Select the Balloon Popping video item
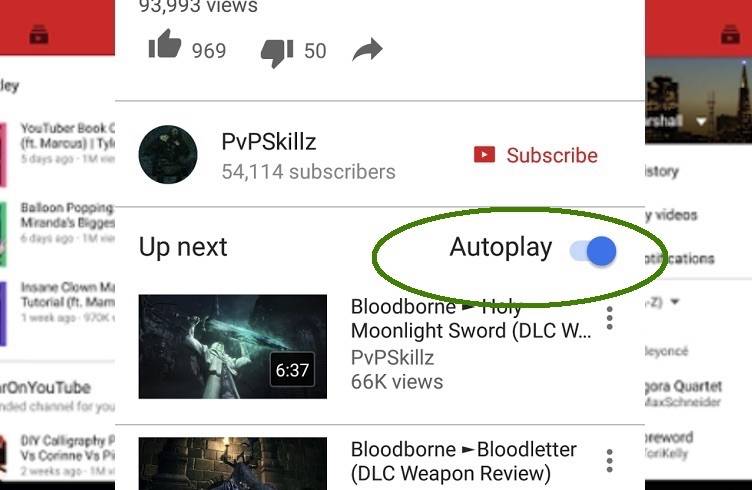This screenshot has width=752, height=490. [58, 222]
